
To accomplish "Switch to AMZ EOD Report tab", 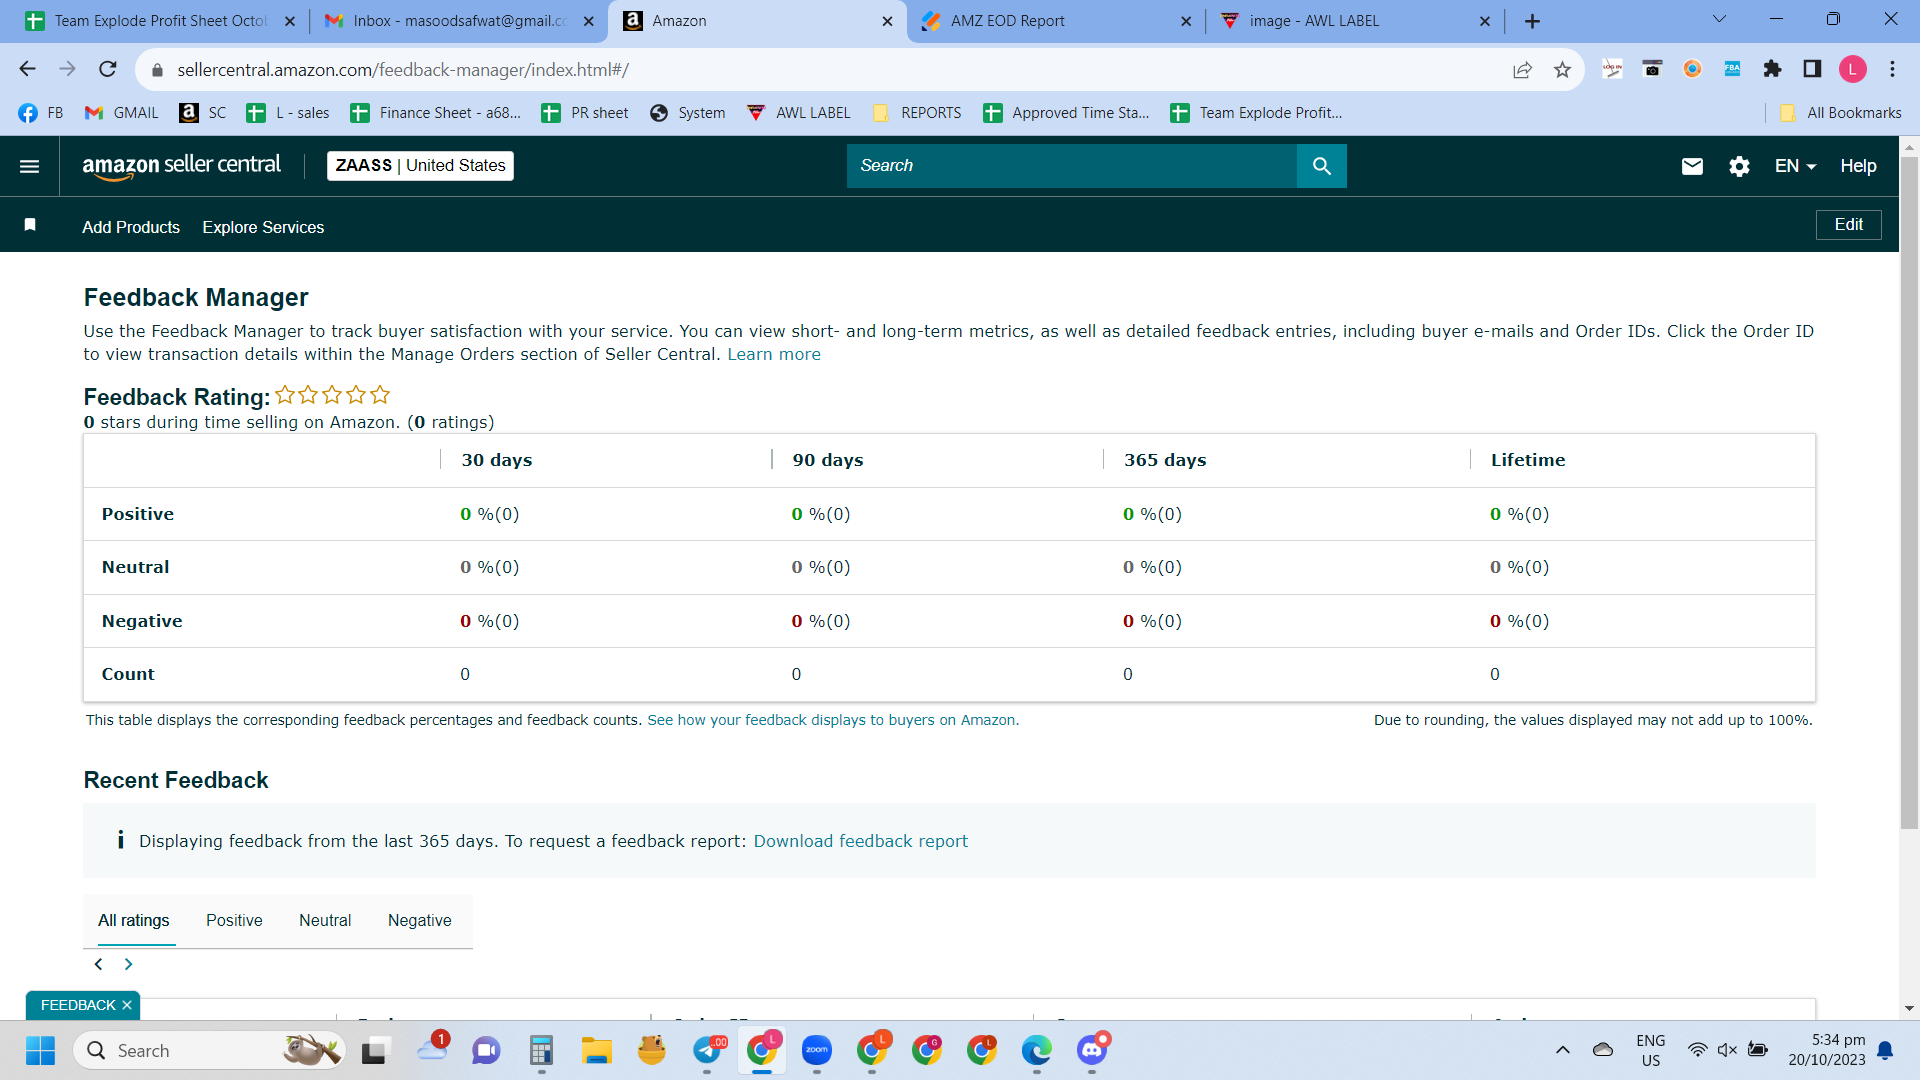I will [x=1055, y=21].
